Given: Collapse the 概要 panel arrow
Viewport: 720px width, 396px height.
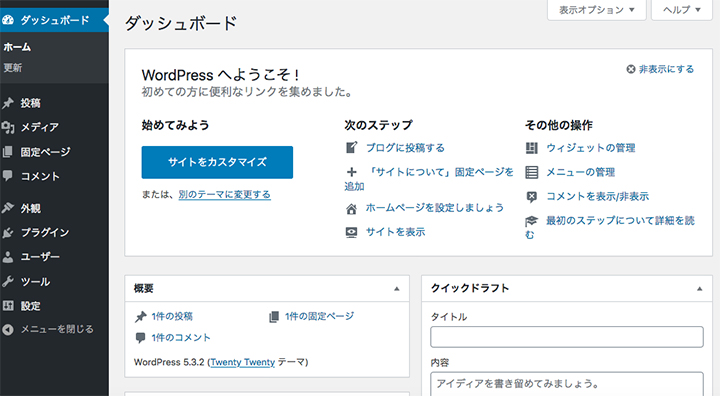Looking at the screenshot, I should (x=397, y=289).
